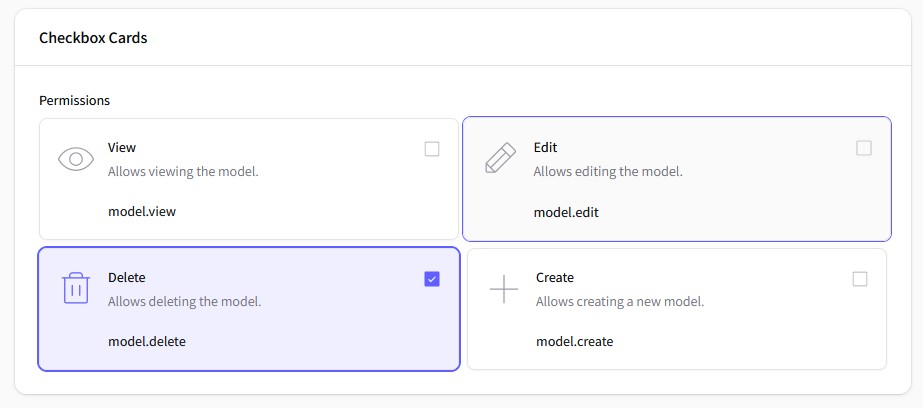Image resolution: width=923 pixels, height=408 pixels.
Task: Select the Edit title text
Action: click(x=545, y=147)
